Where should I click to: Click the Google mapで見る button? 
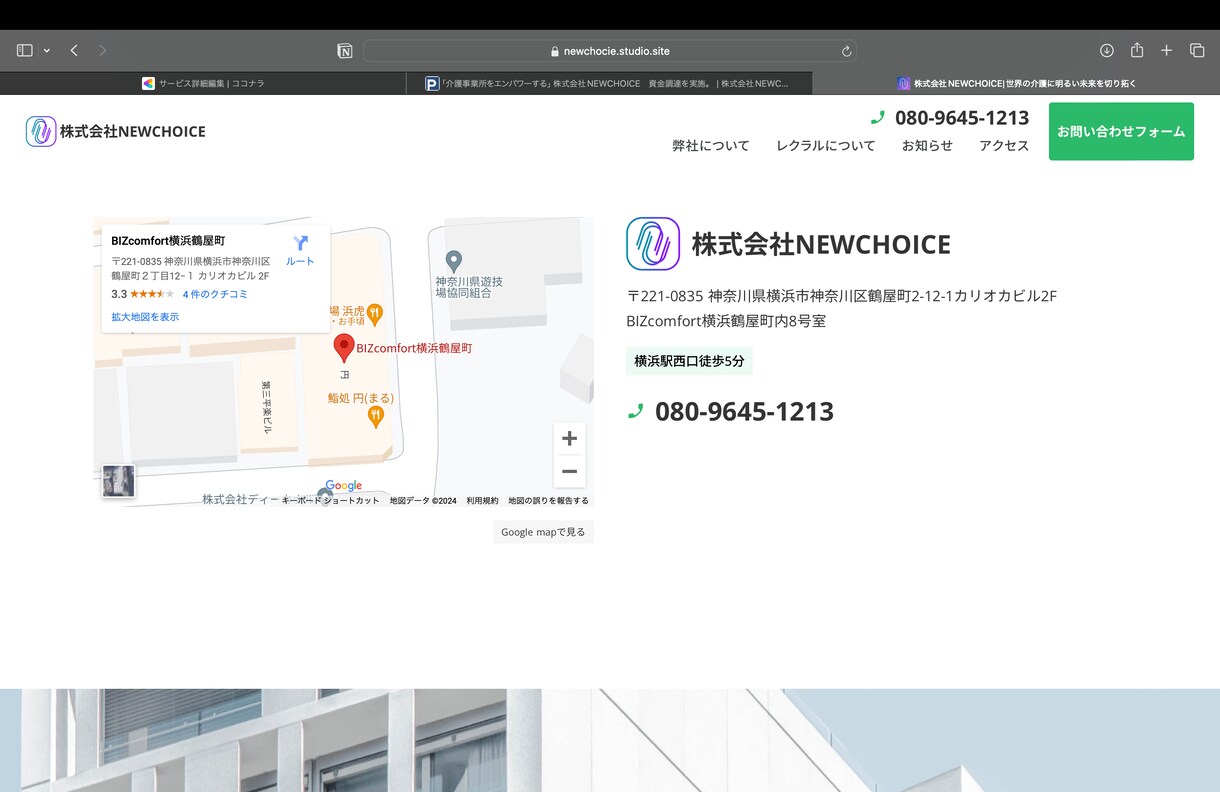click(543, 532)
